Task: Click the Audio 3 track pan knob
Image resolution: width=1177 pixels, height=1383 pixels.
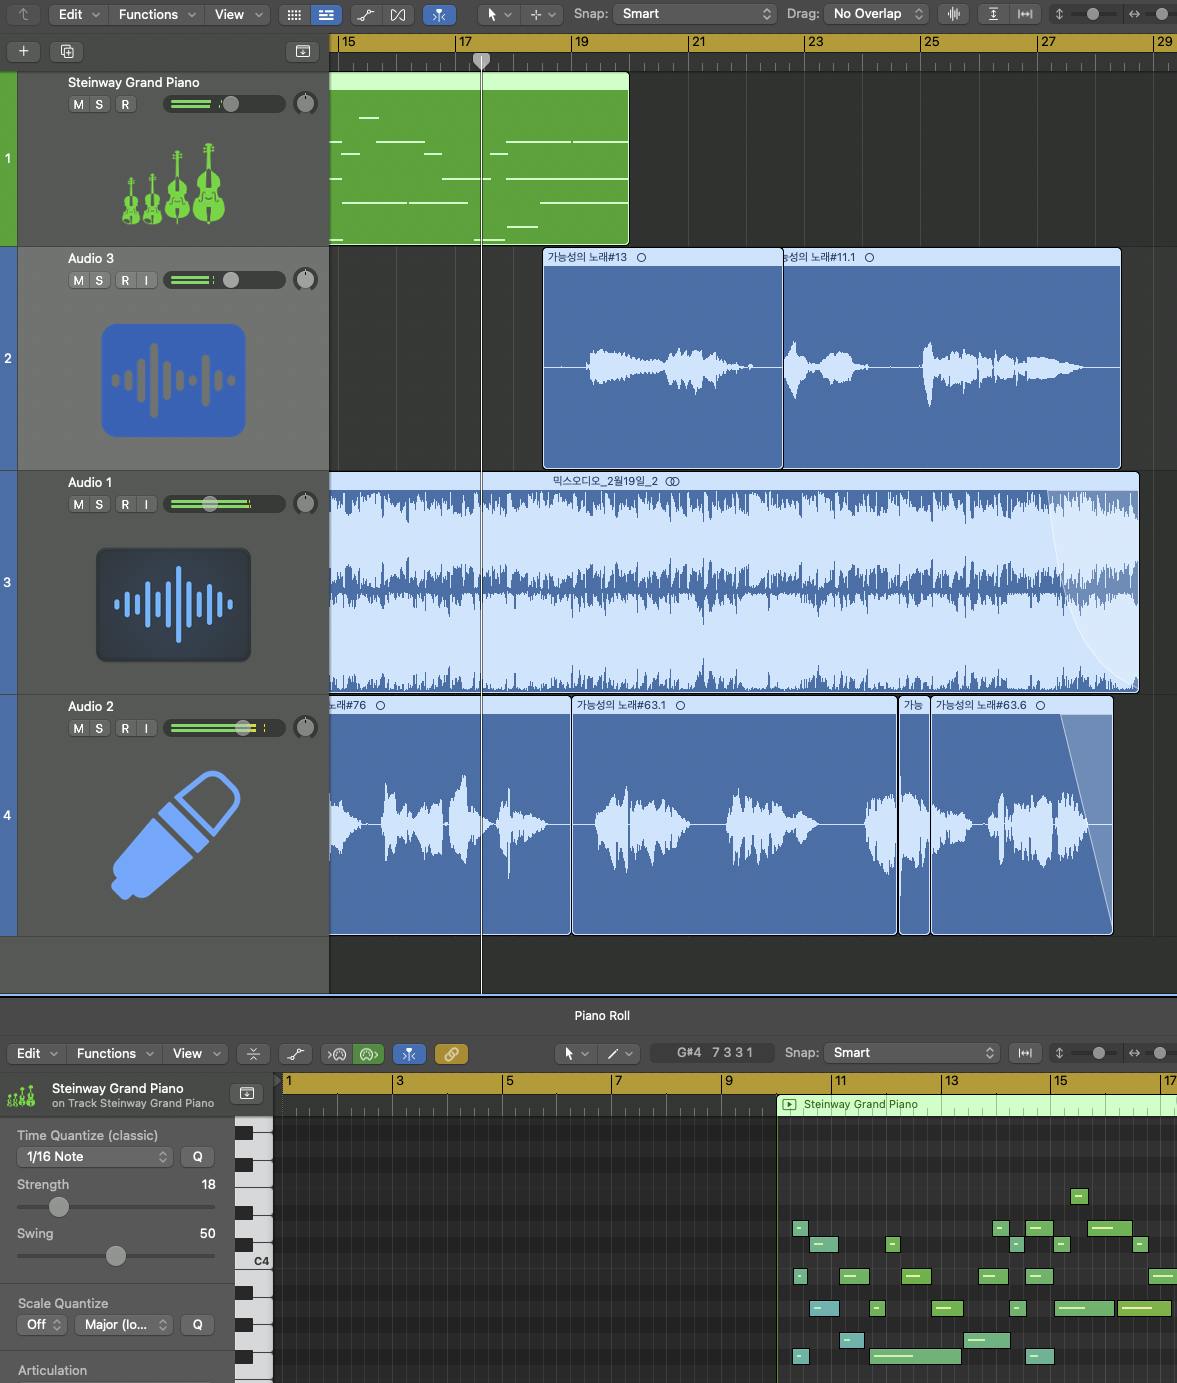Action: [x=305, y=280]
